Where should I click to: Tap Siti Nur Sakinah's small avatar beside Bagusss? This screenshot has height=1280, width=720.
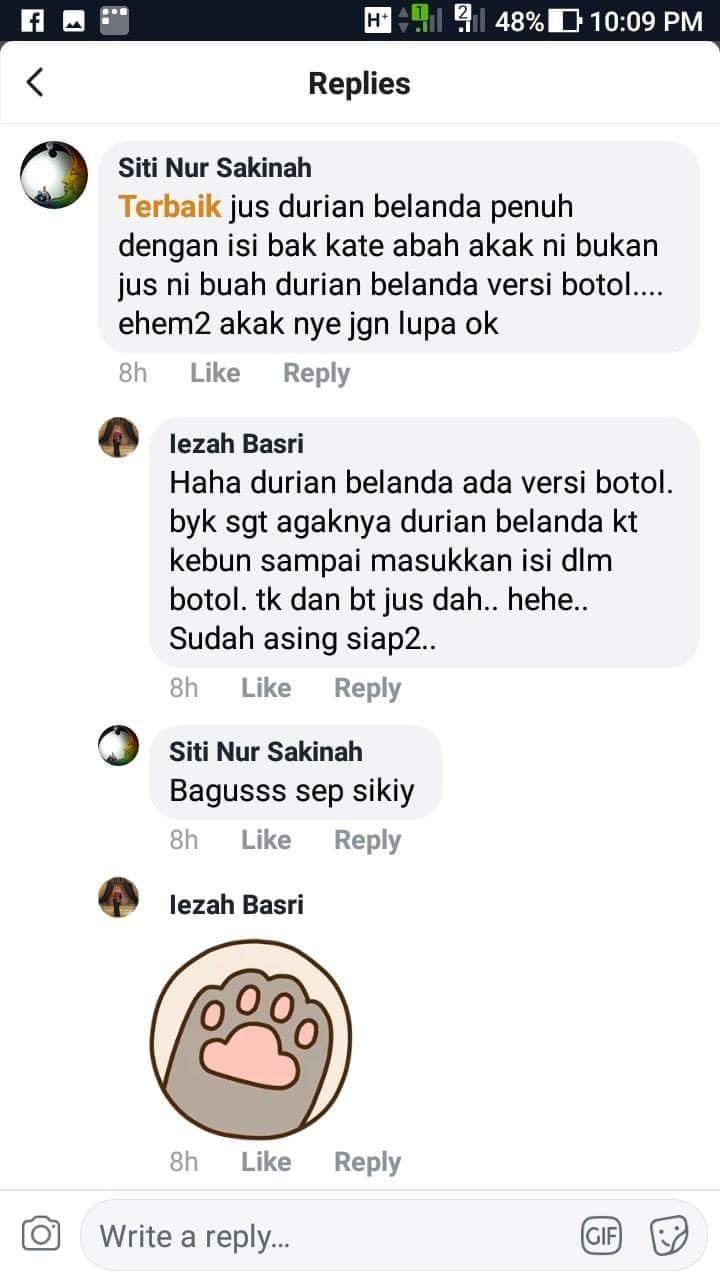(118, 745)
